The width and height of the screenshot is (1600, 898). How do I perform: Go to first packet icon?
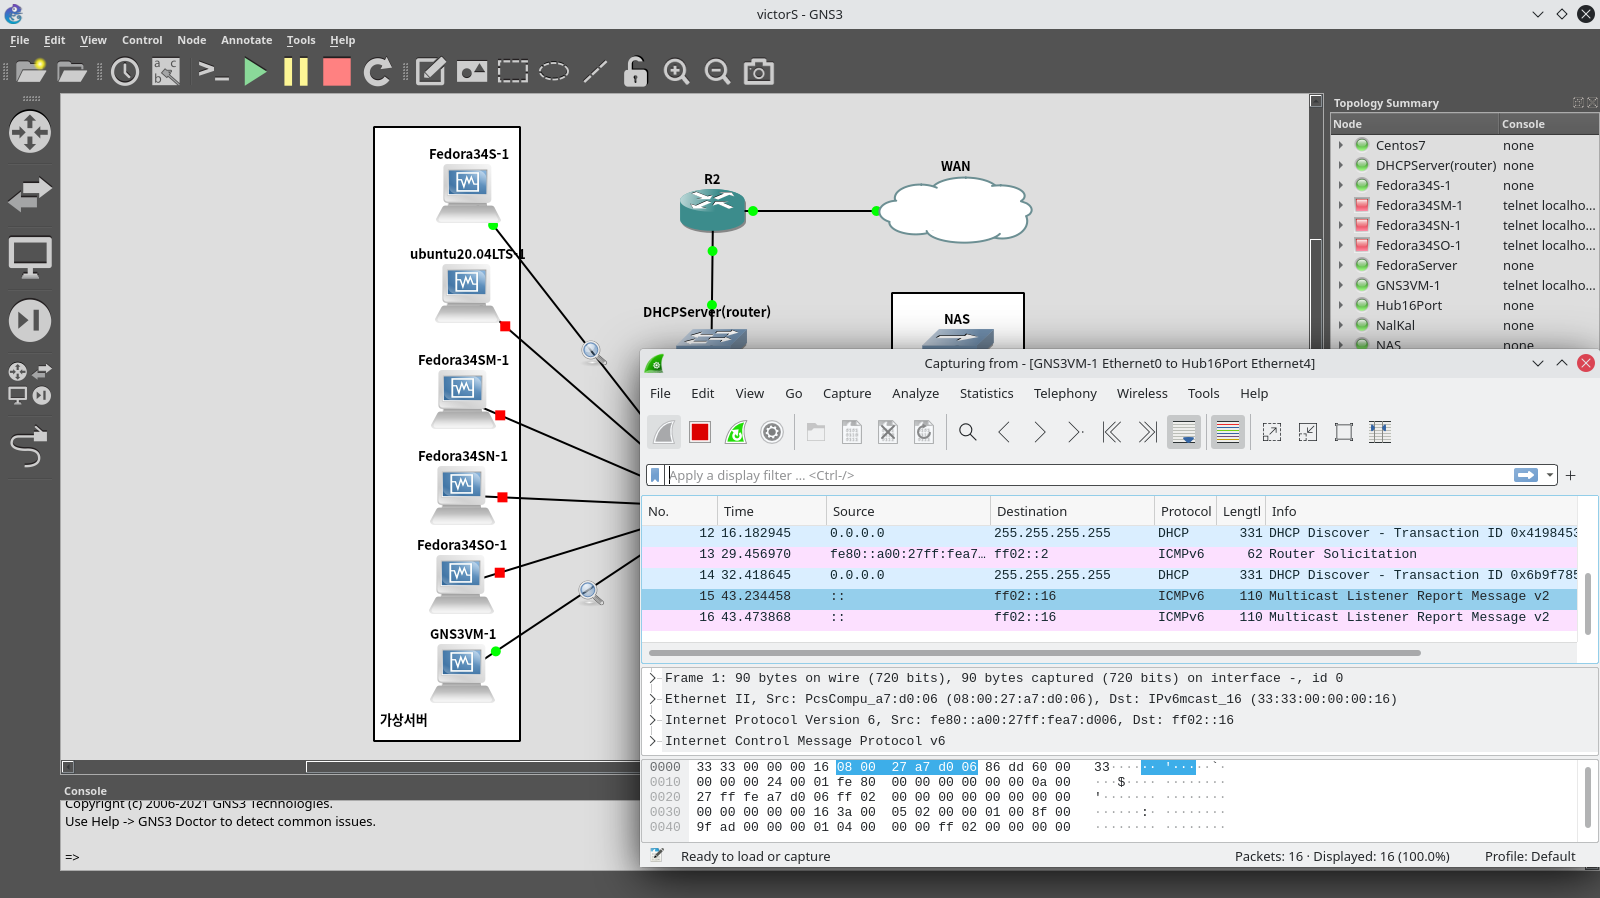pos(1112,432)
